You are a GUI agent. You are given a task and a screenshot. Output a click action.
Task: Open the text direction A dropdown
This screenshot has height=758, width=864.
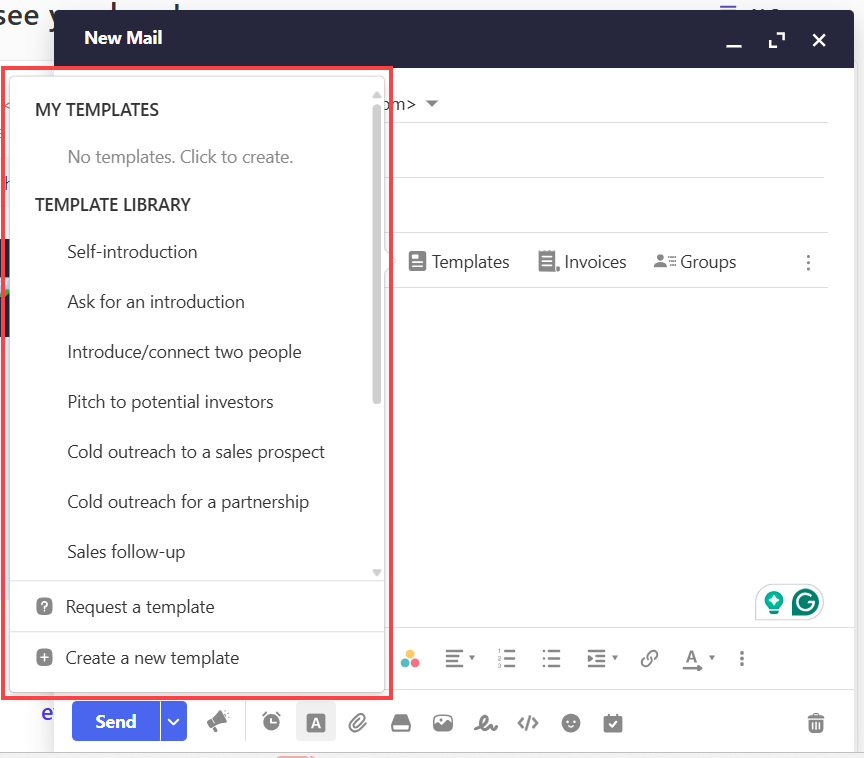tap(698, 659)
